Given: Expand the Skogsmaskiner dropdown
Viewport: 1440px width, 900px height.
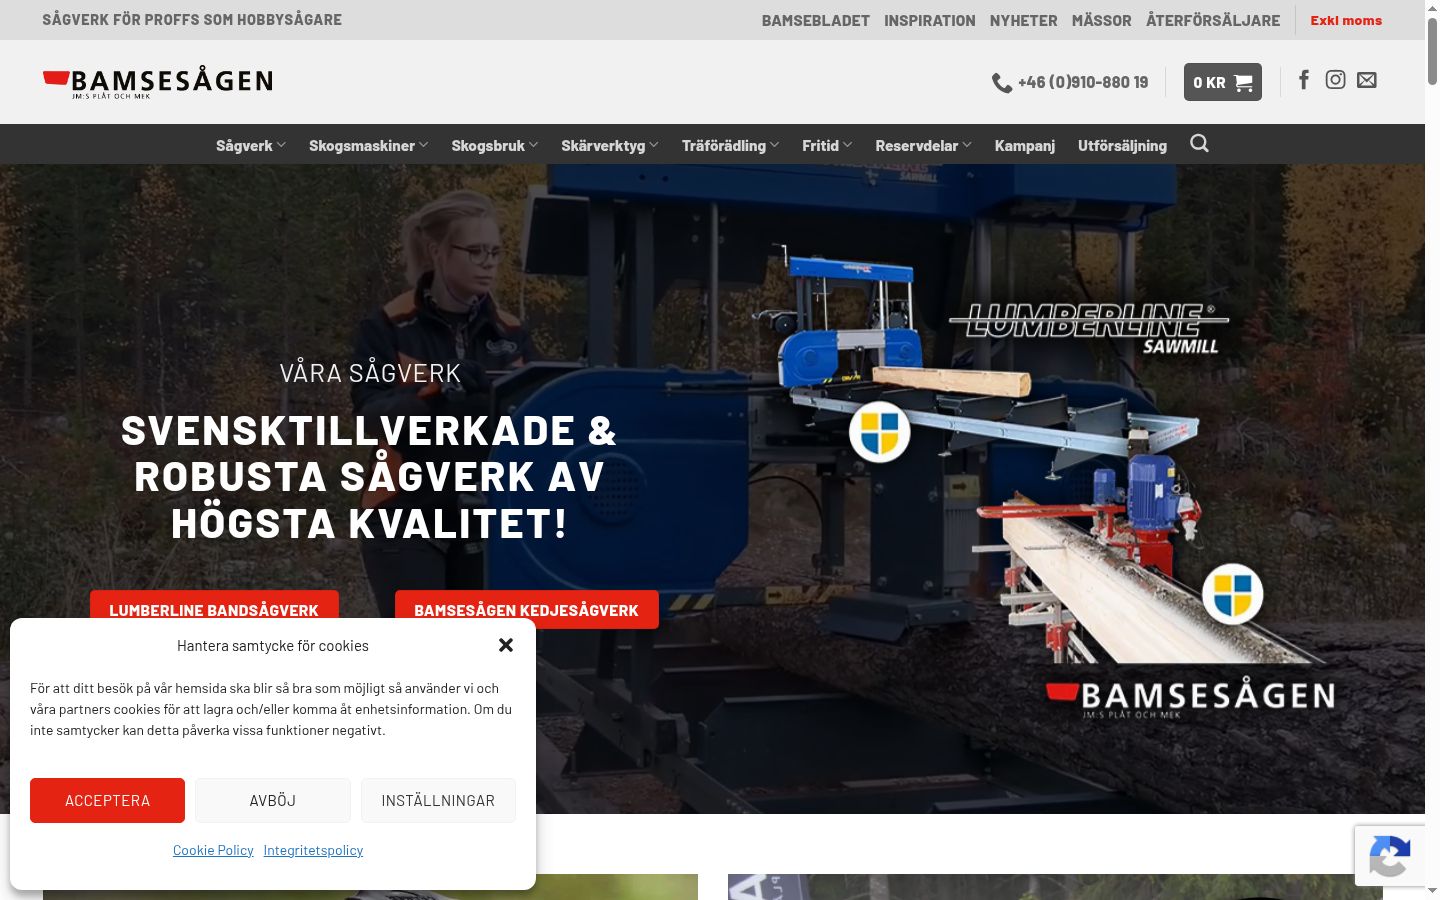Looking at the screenshot, I should (369, 145).
